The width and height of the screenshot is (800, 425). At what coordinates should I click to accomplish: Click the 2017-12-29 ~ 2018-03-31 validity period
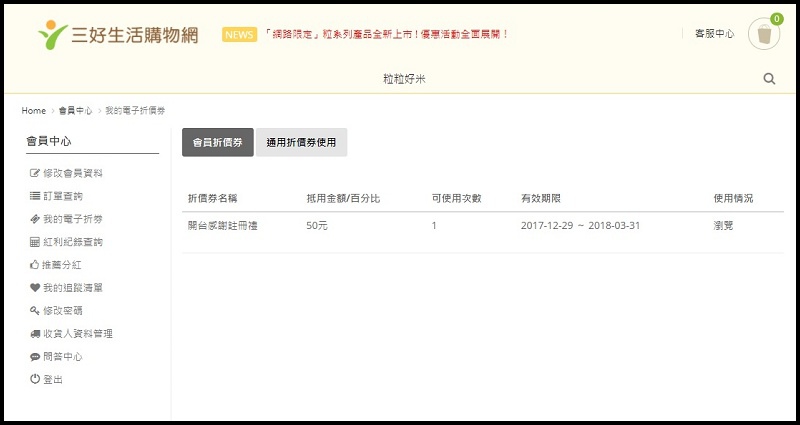(580, 226)
